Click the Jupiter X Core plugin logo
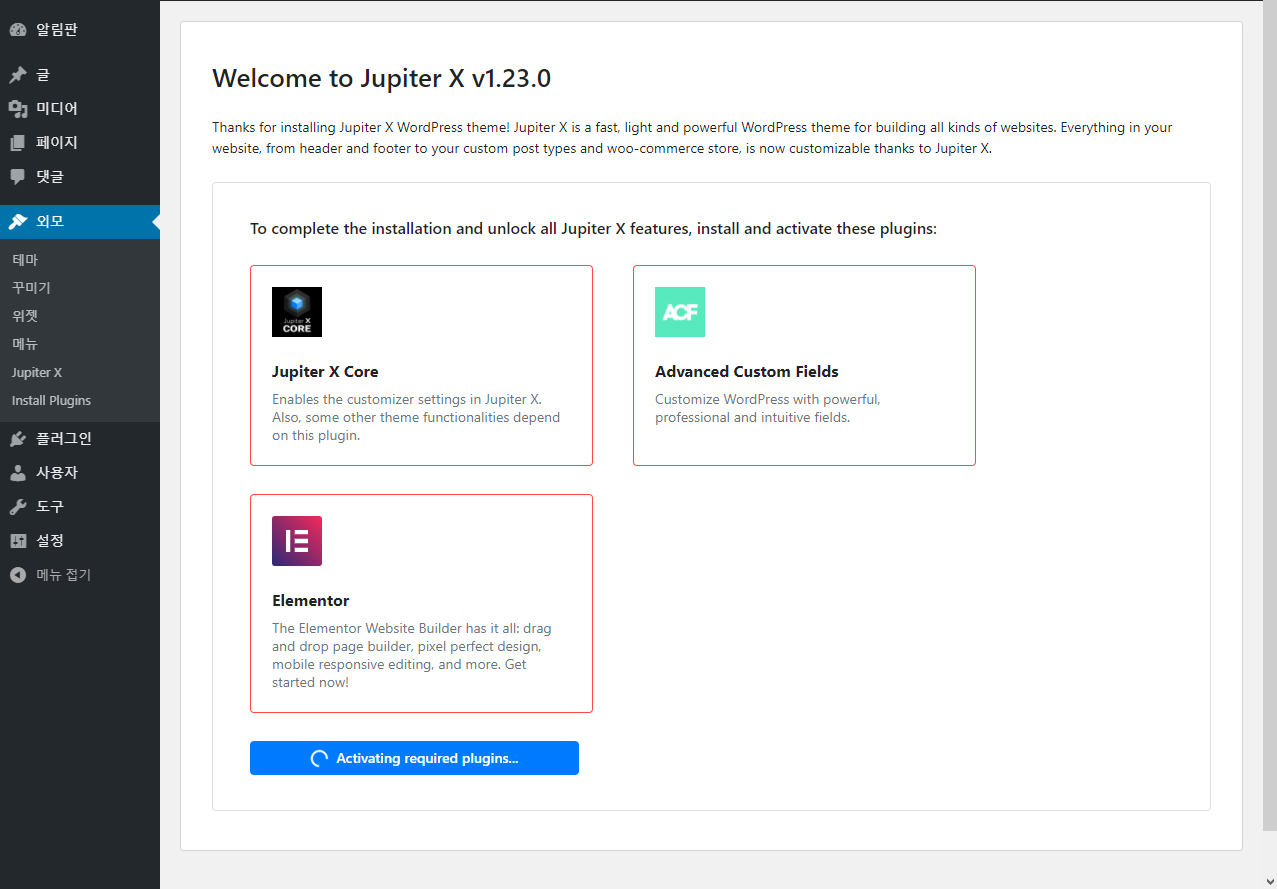 click(297, 312)
